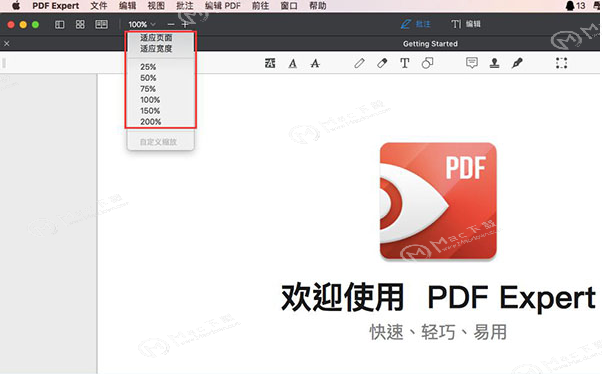Select the signature fountain pen tool
The image size is (602, 374).
coord(517,63)
